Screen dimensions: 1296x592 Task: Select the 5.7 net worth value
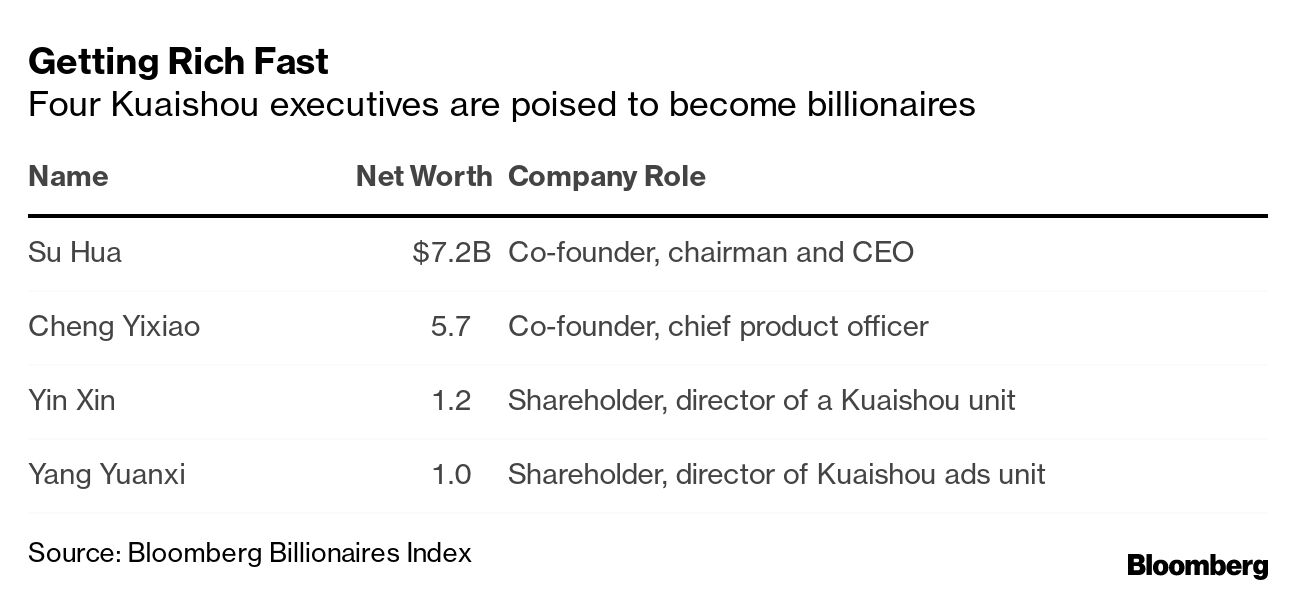(451, 326)
